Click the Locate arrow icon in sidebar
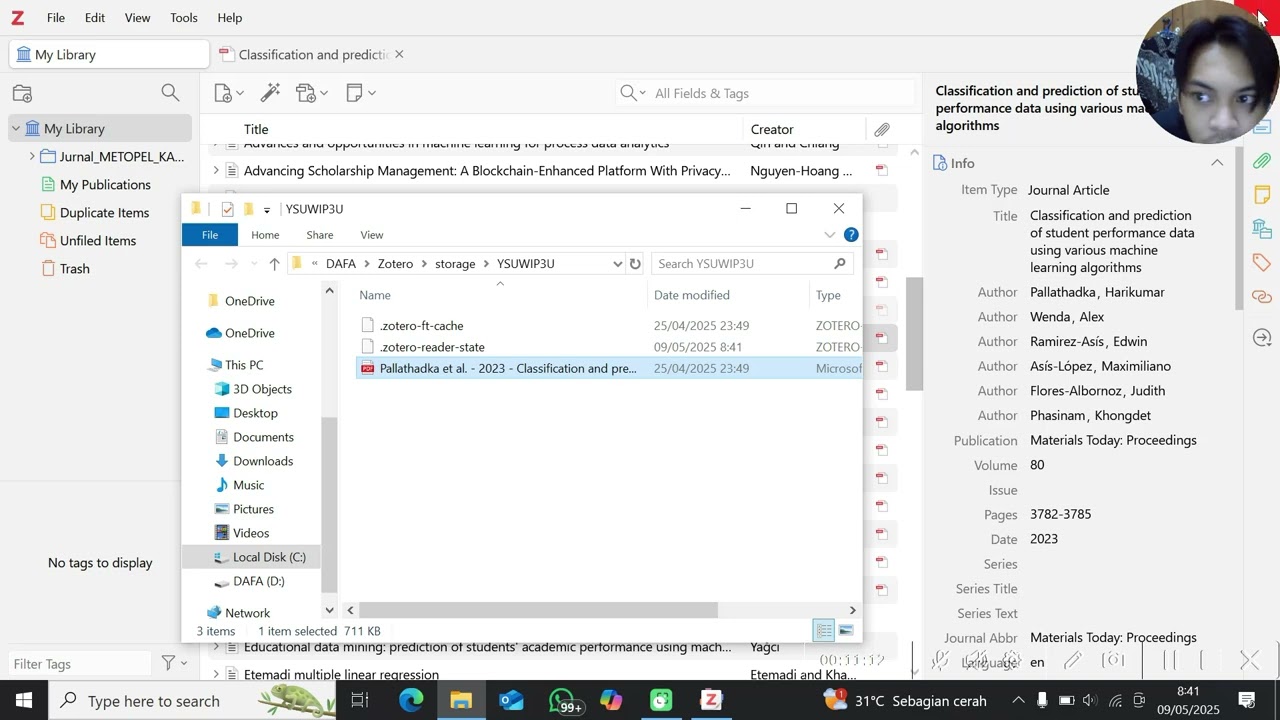Screen dimensions: 1280x720 (1262, 338)
